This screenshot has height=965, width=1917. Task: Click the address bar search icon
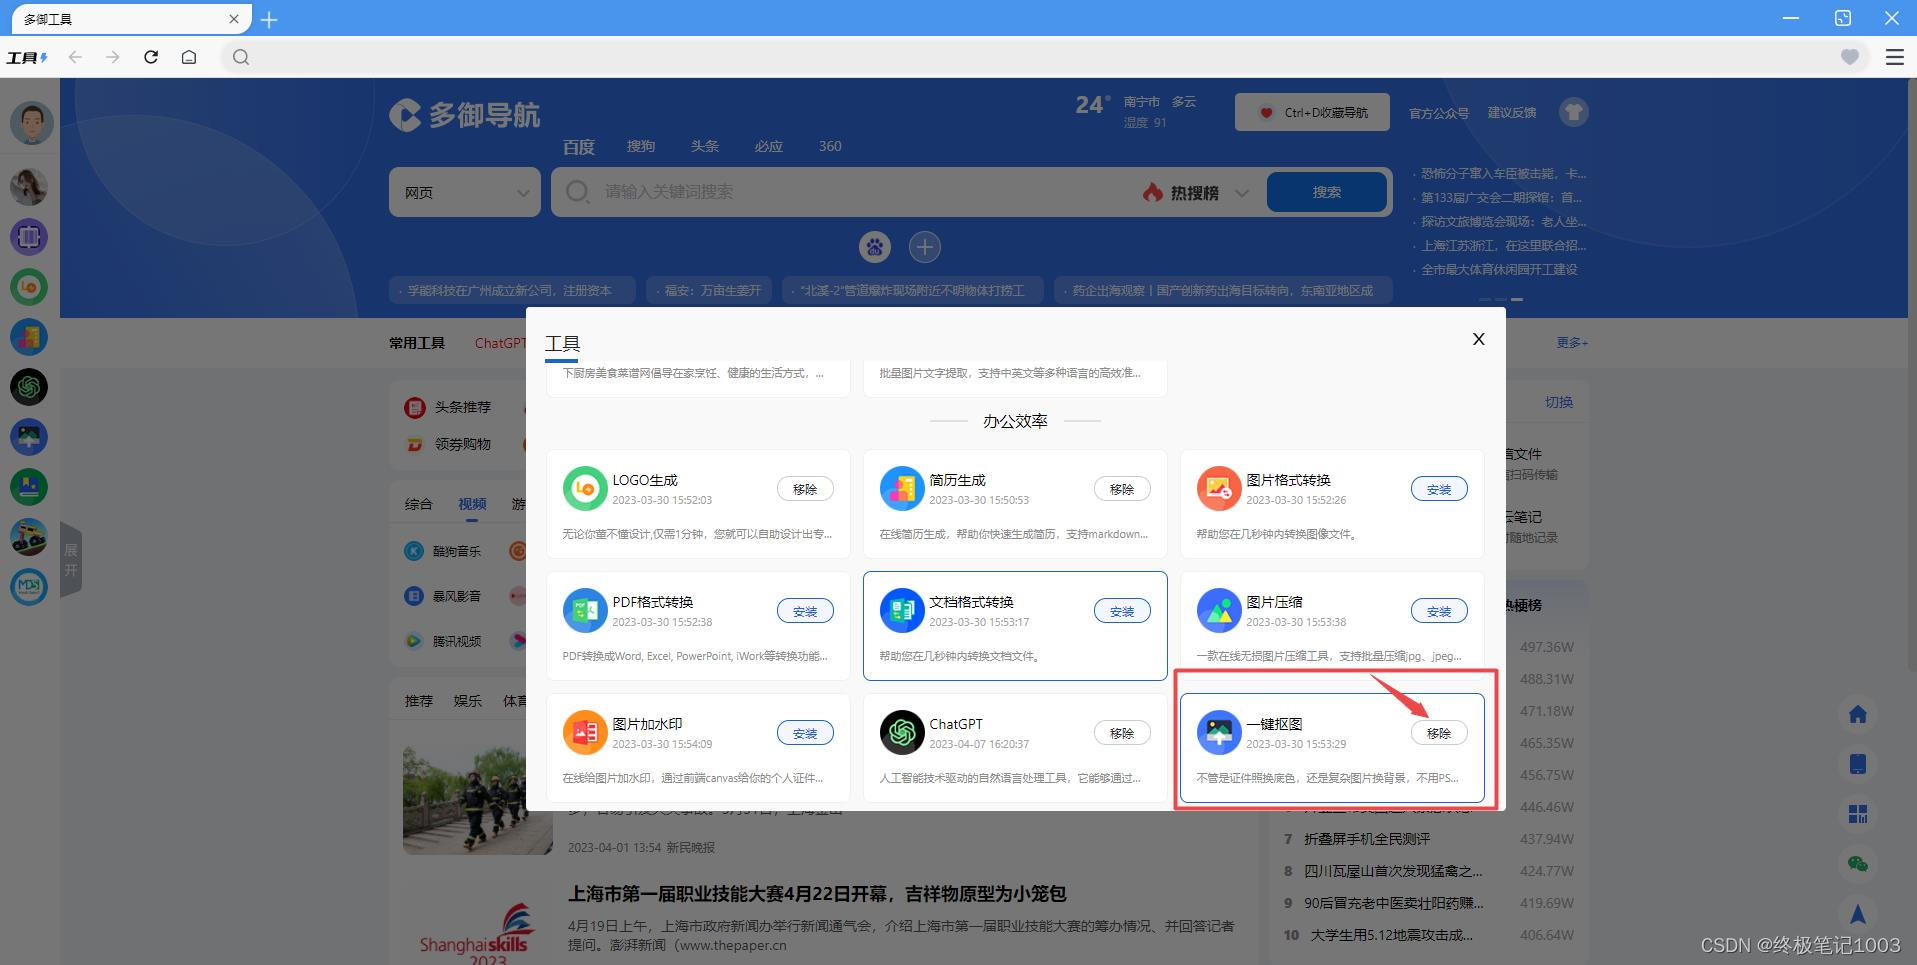(241, 57)
